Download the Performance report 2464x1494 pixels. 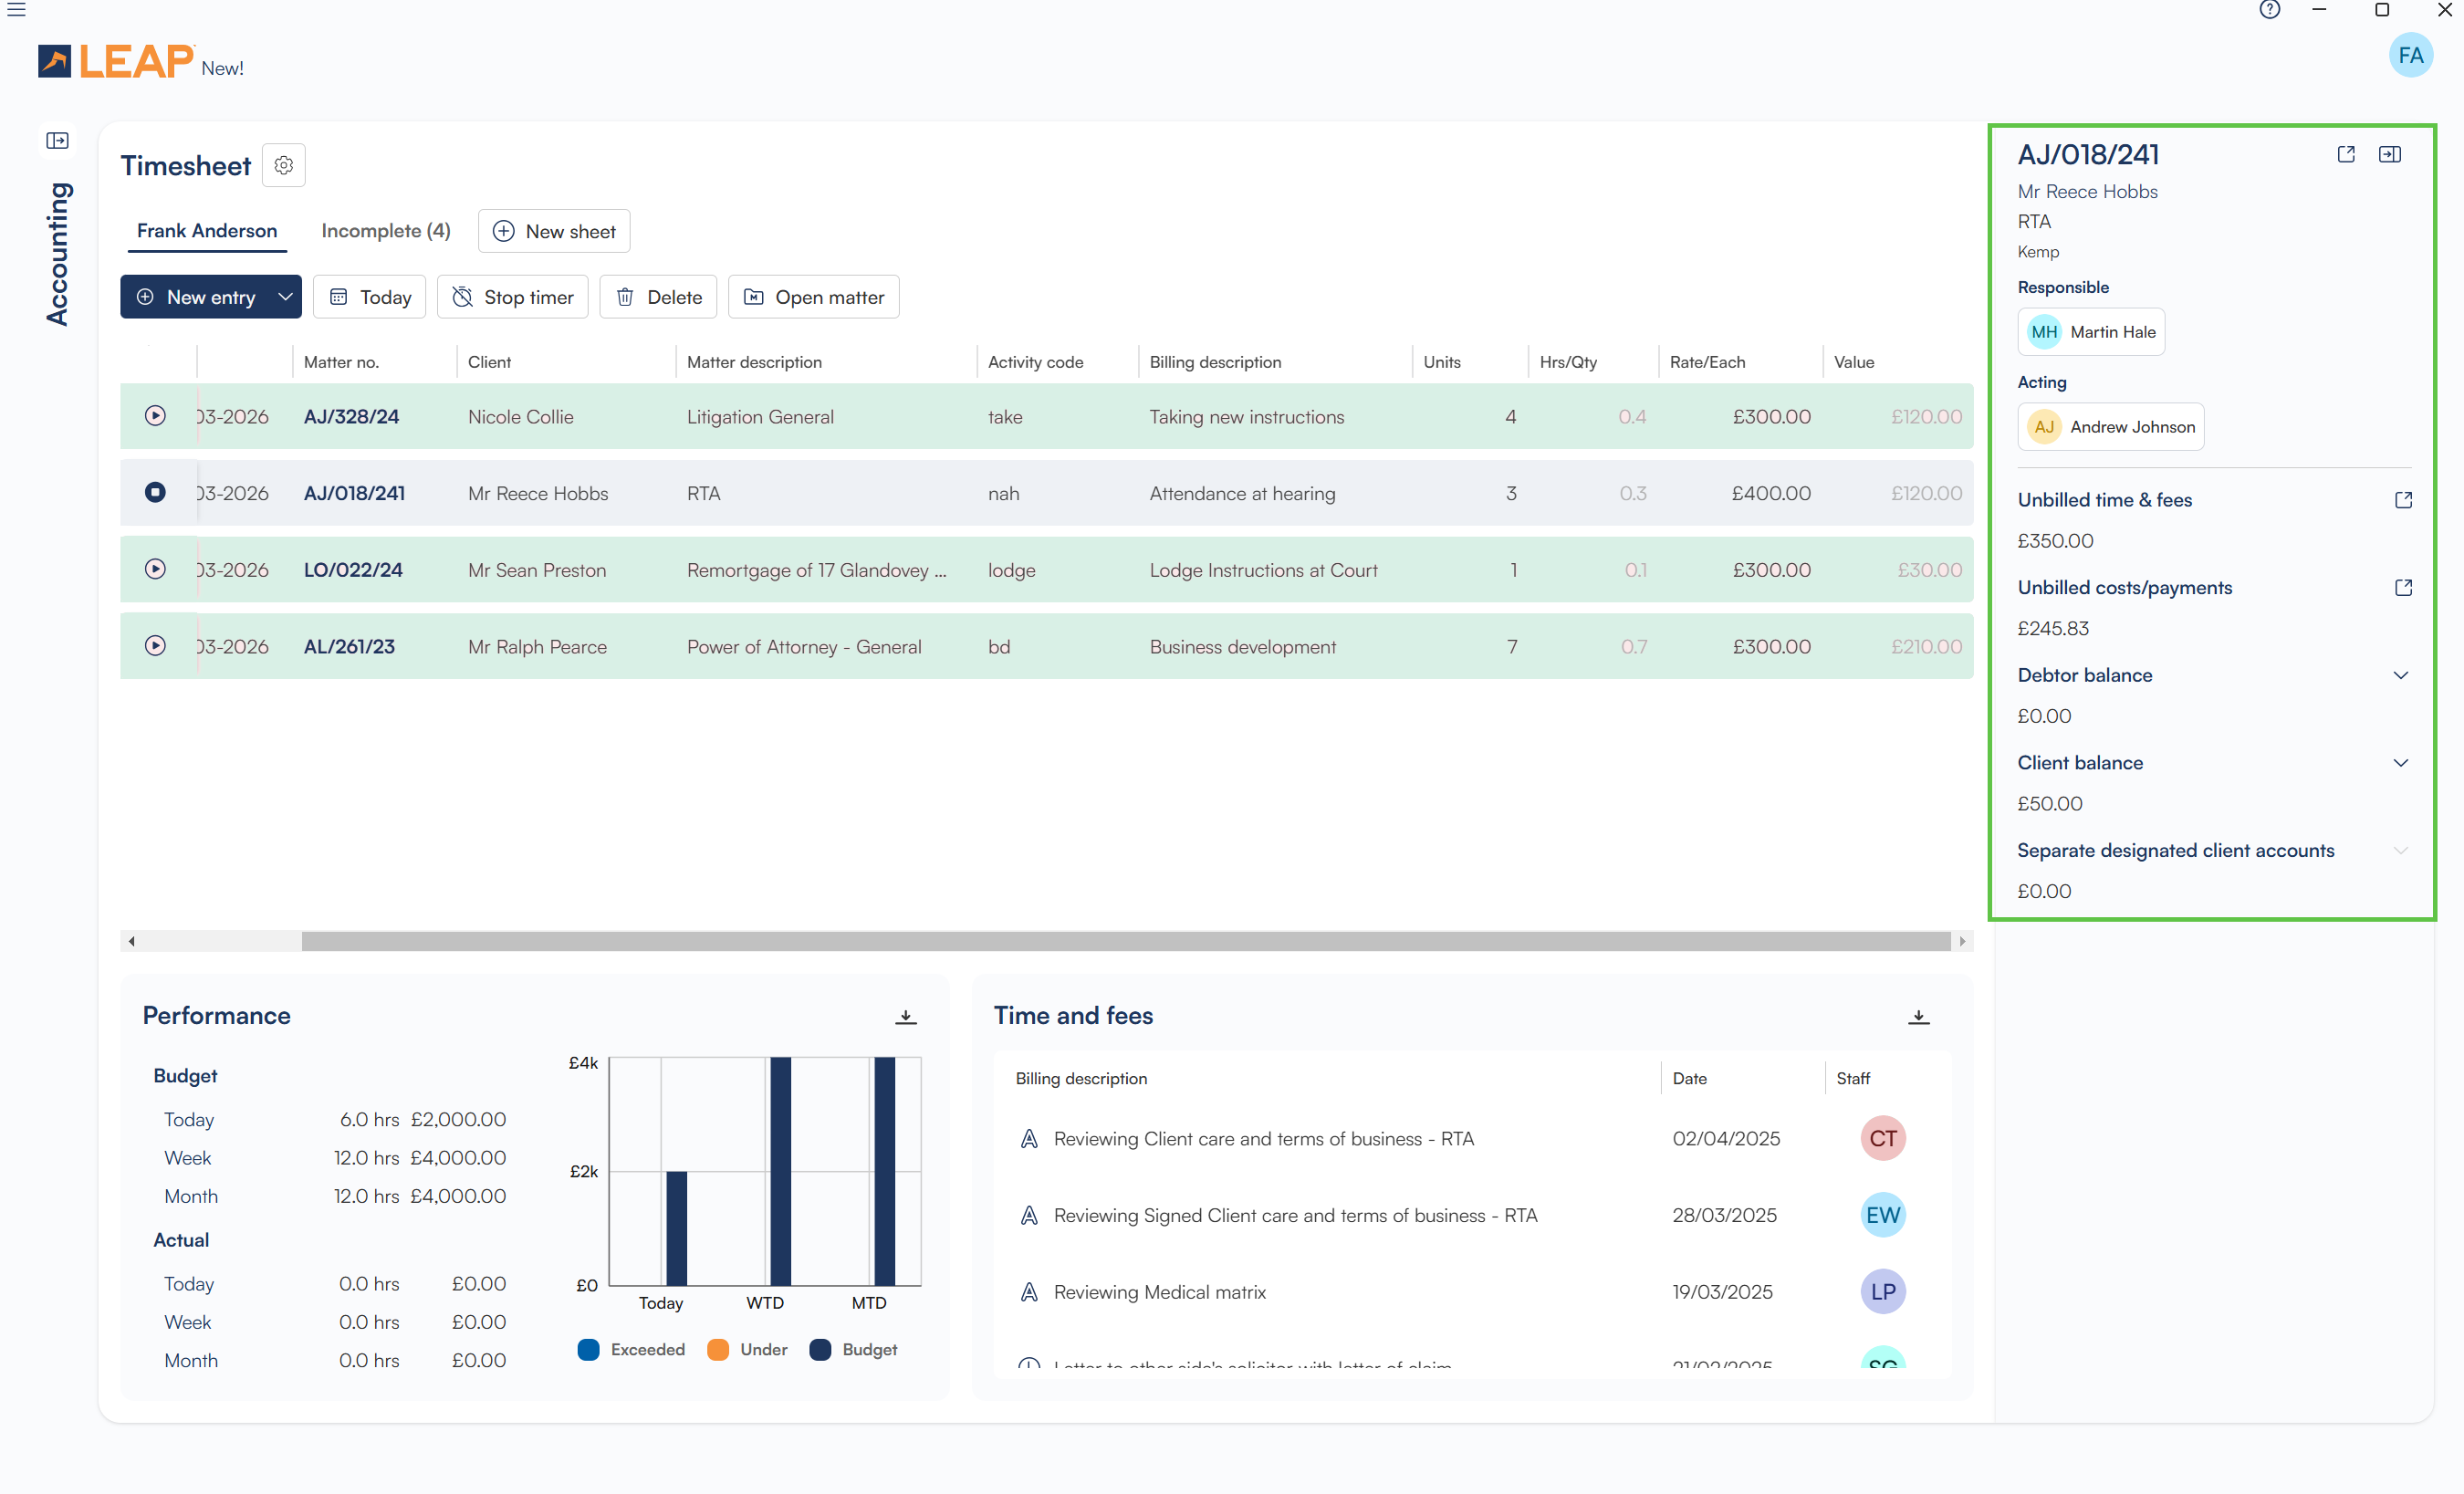tap(905, 1016)
